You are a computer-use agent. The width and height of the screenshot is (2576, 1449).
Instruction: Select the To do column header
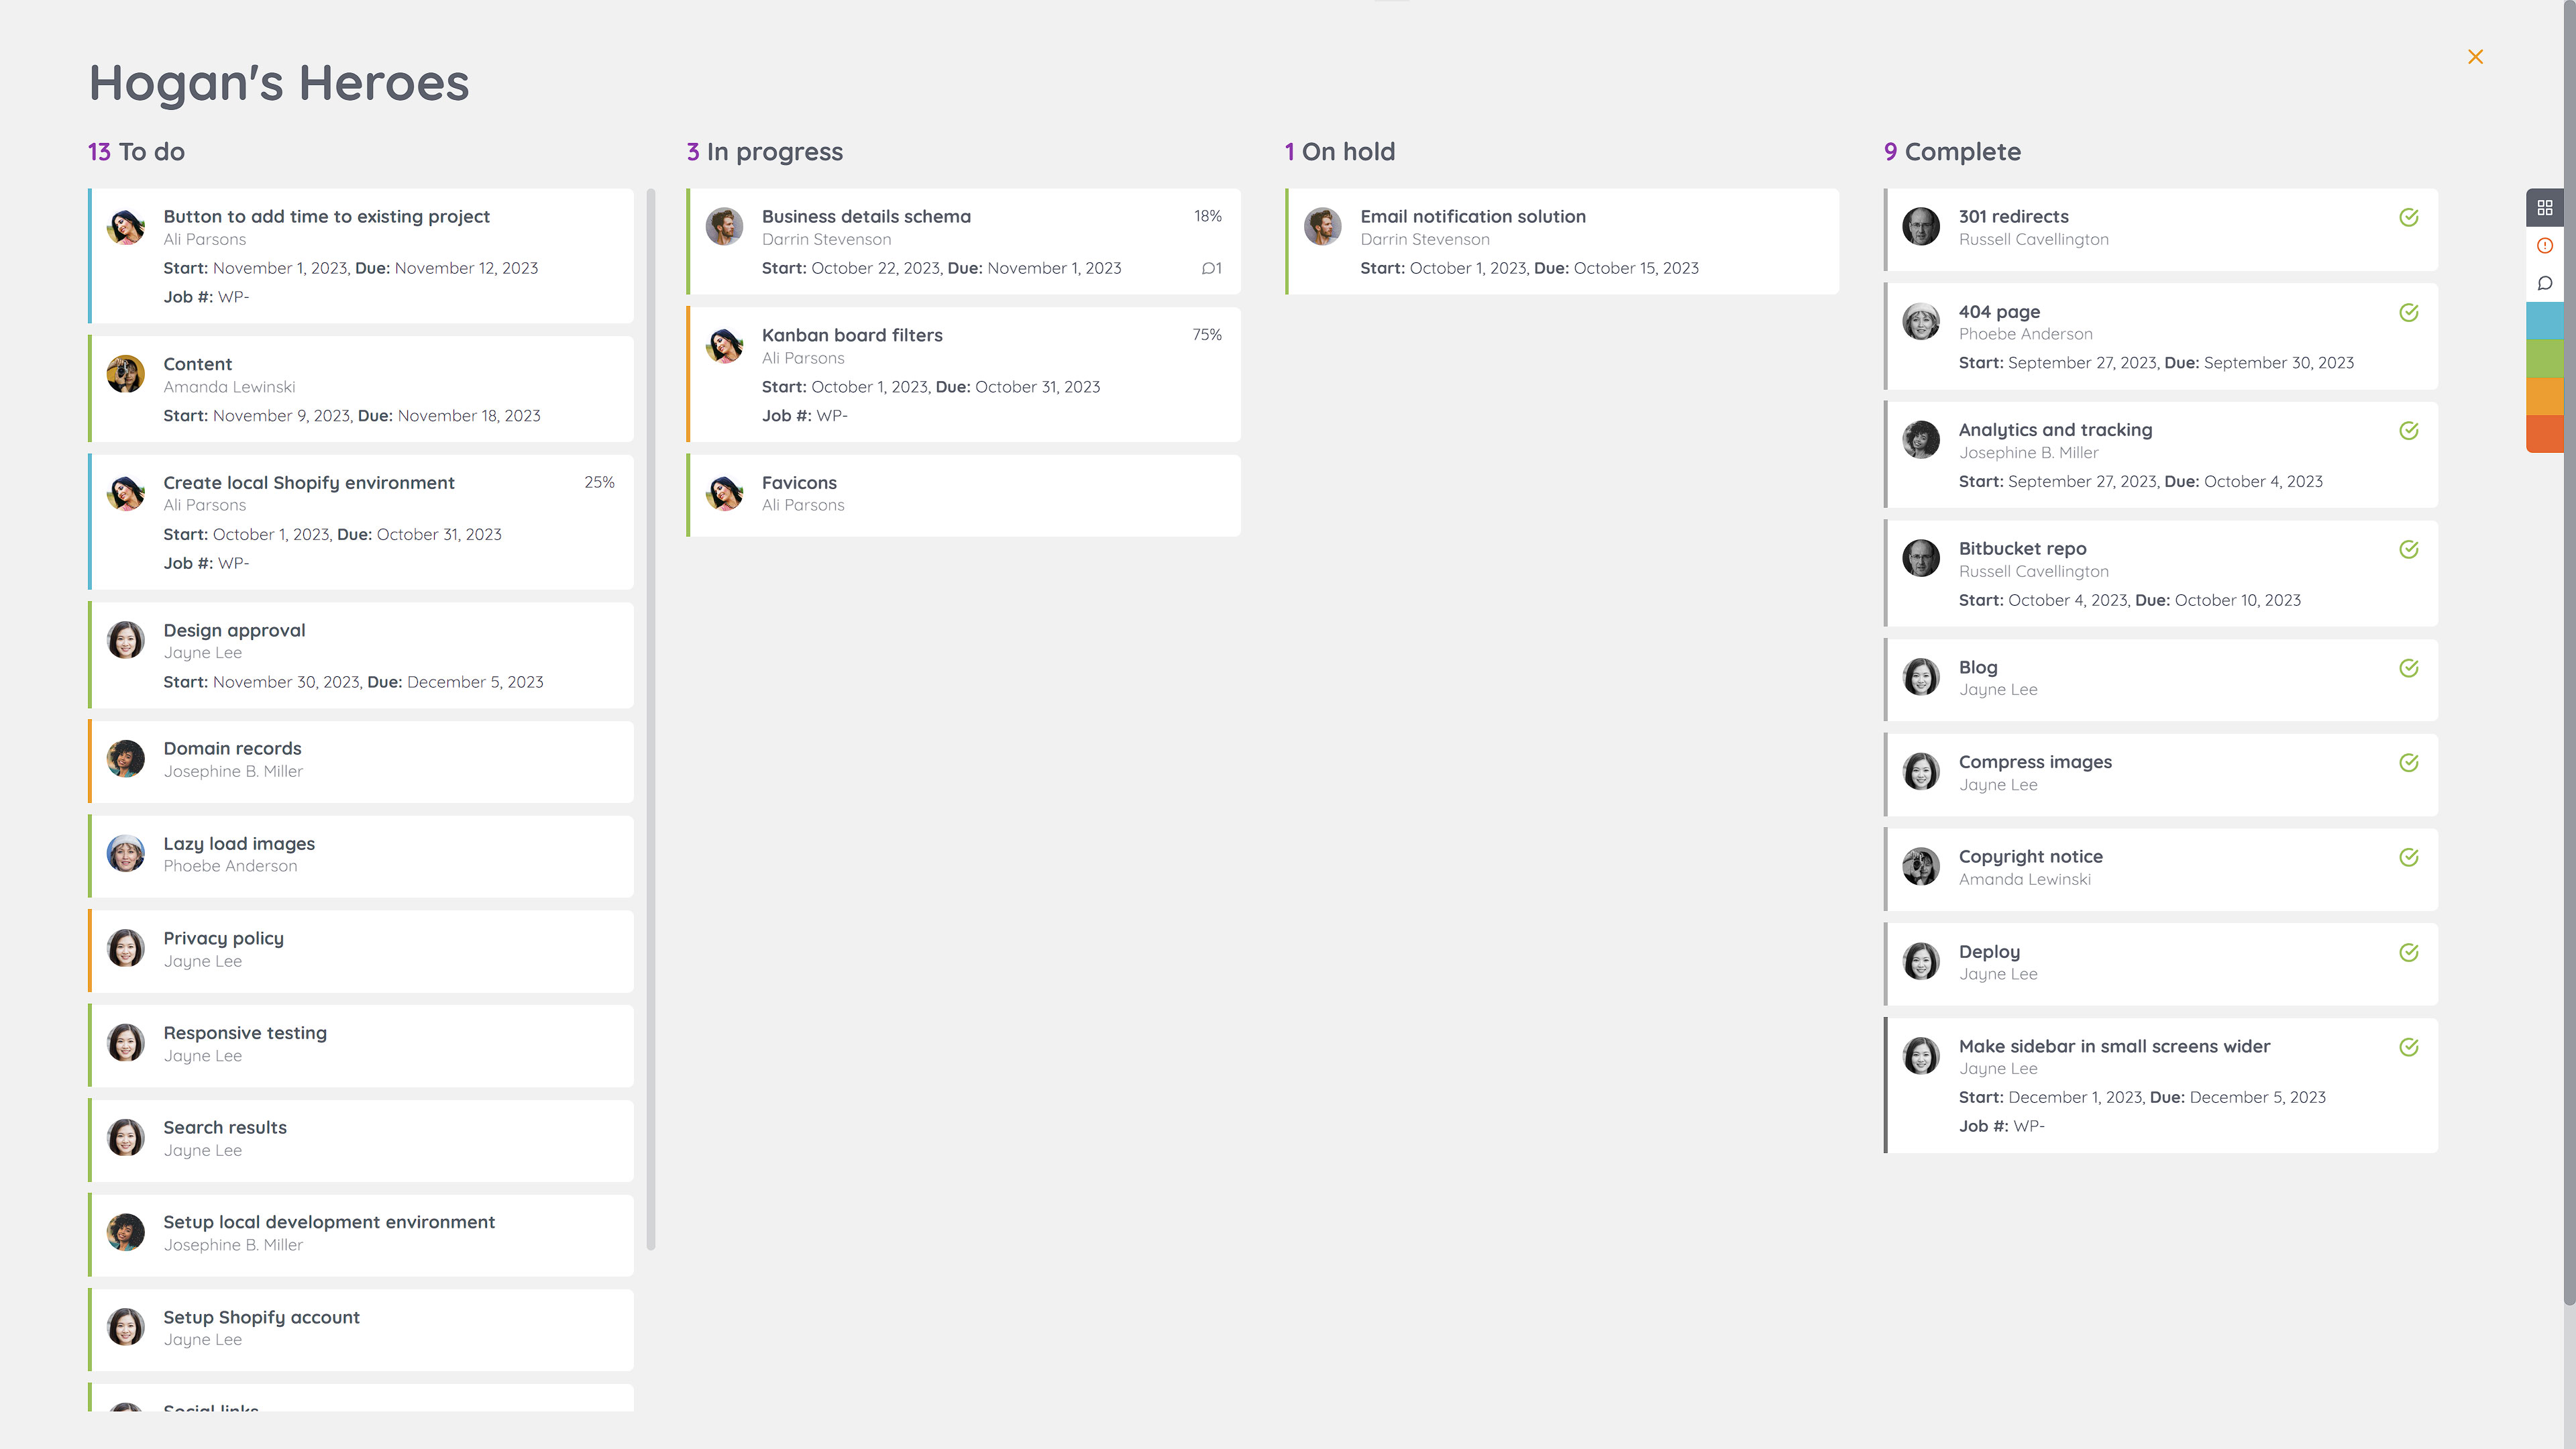tap(136, 151)
